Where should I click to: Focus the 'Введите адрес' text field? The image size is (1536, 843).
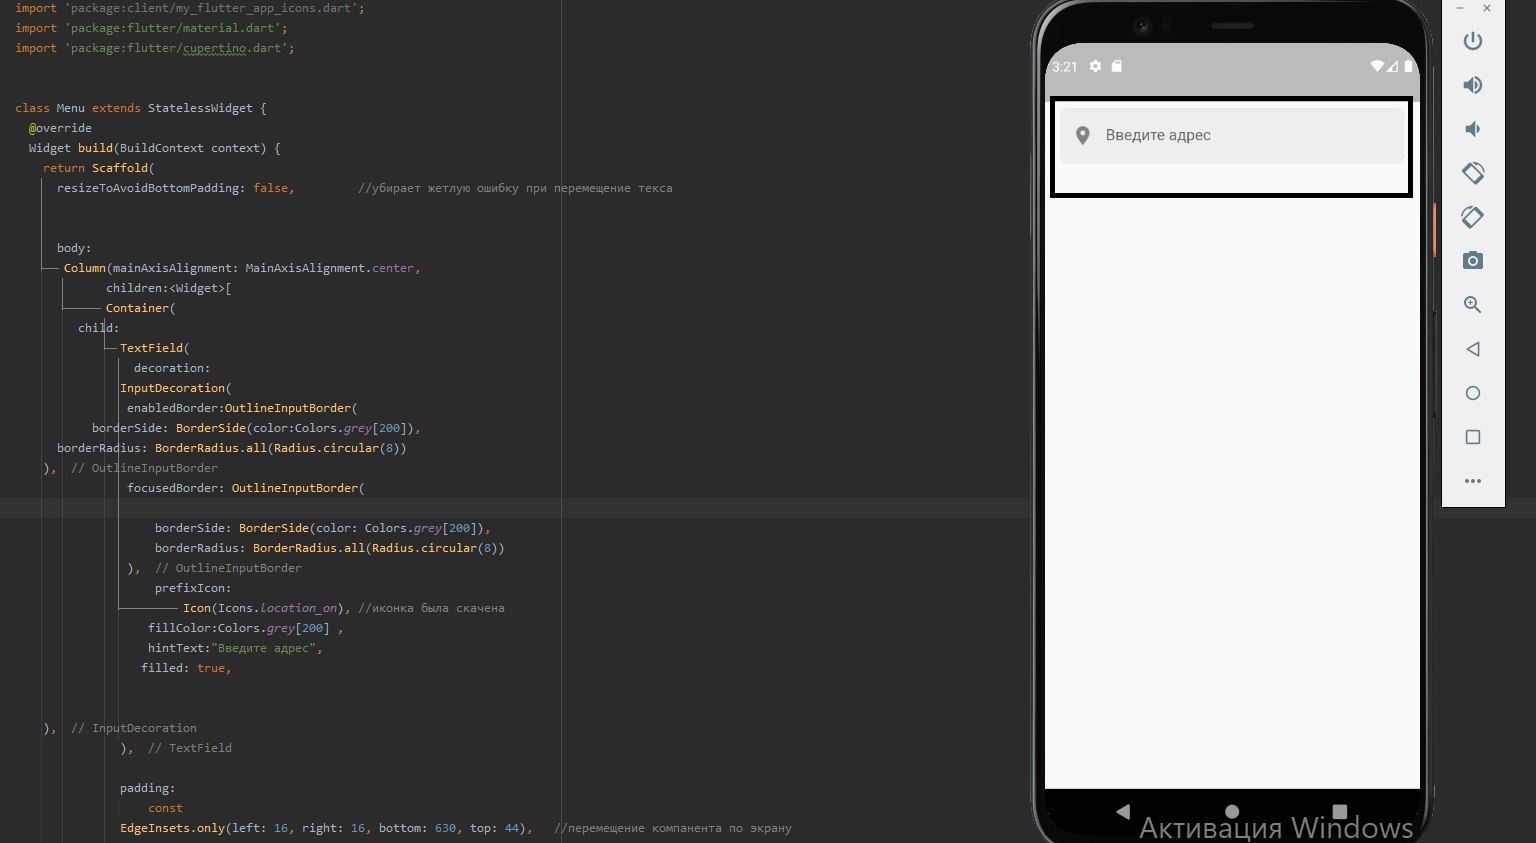tap(1232, 135)
